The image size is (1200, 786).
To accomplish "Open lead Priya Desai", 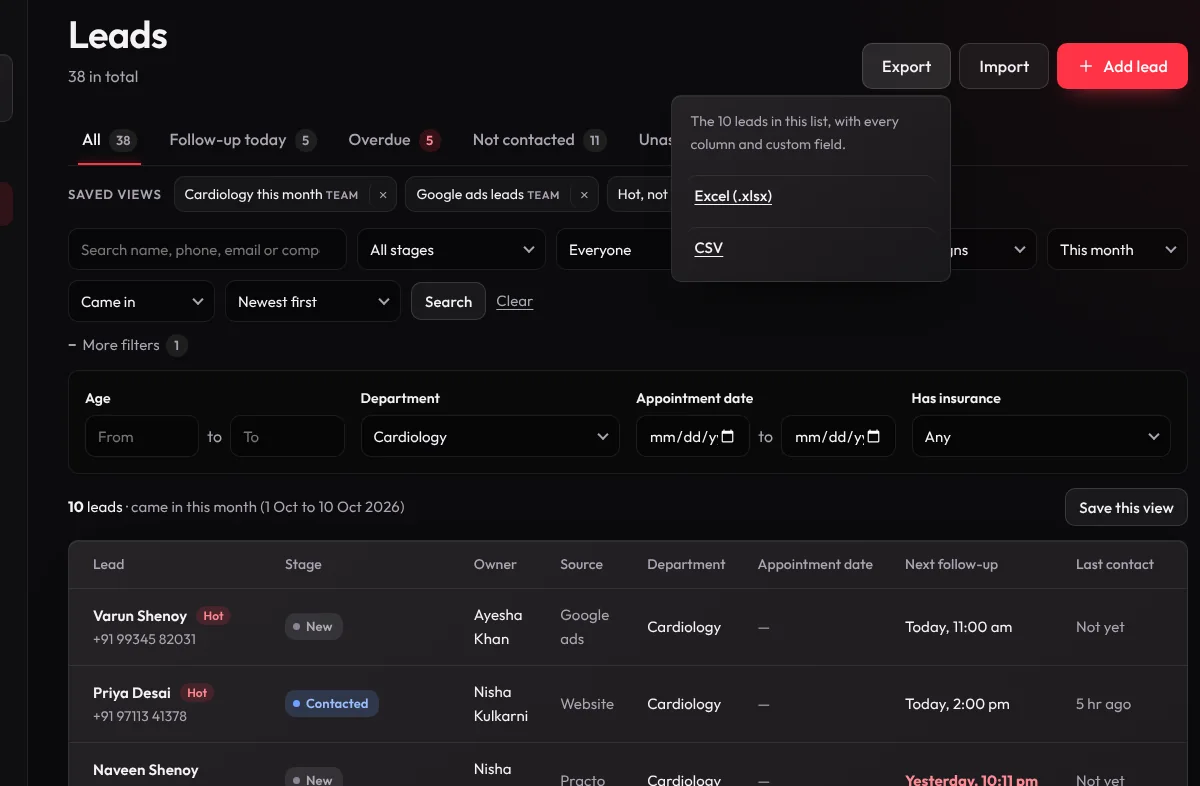I will click(x=132, y=693).
